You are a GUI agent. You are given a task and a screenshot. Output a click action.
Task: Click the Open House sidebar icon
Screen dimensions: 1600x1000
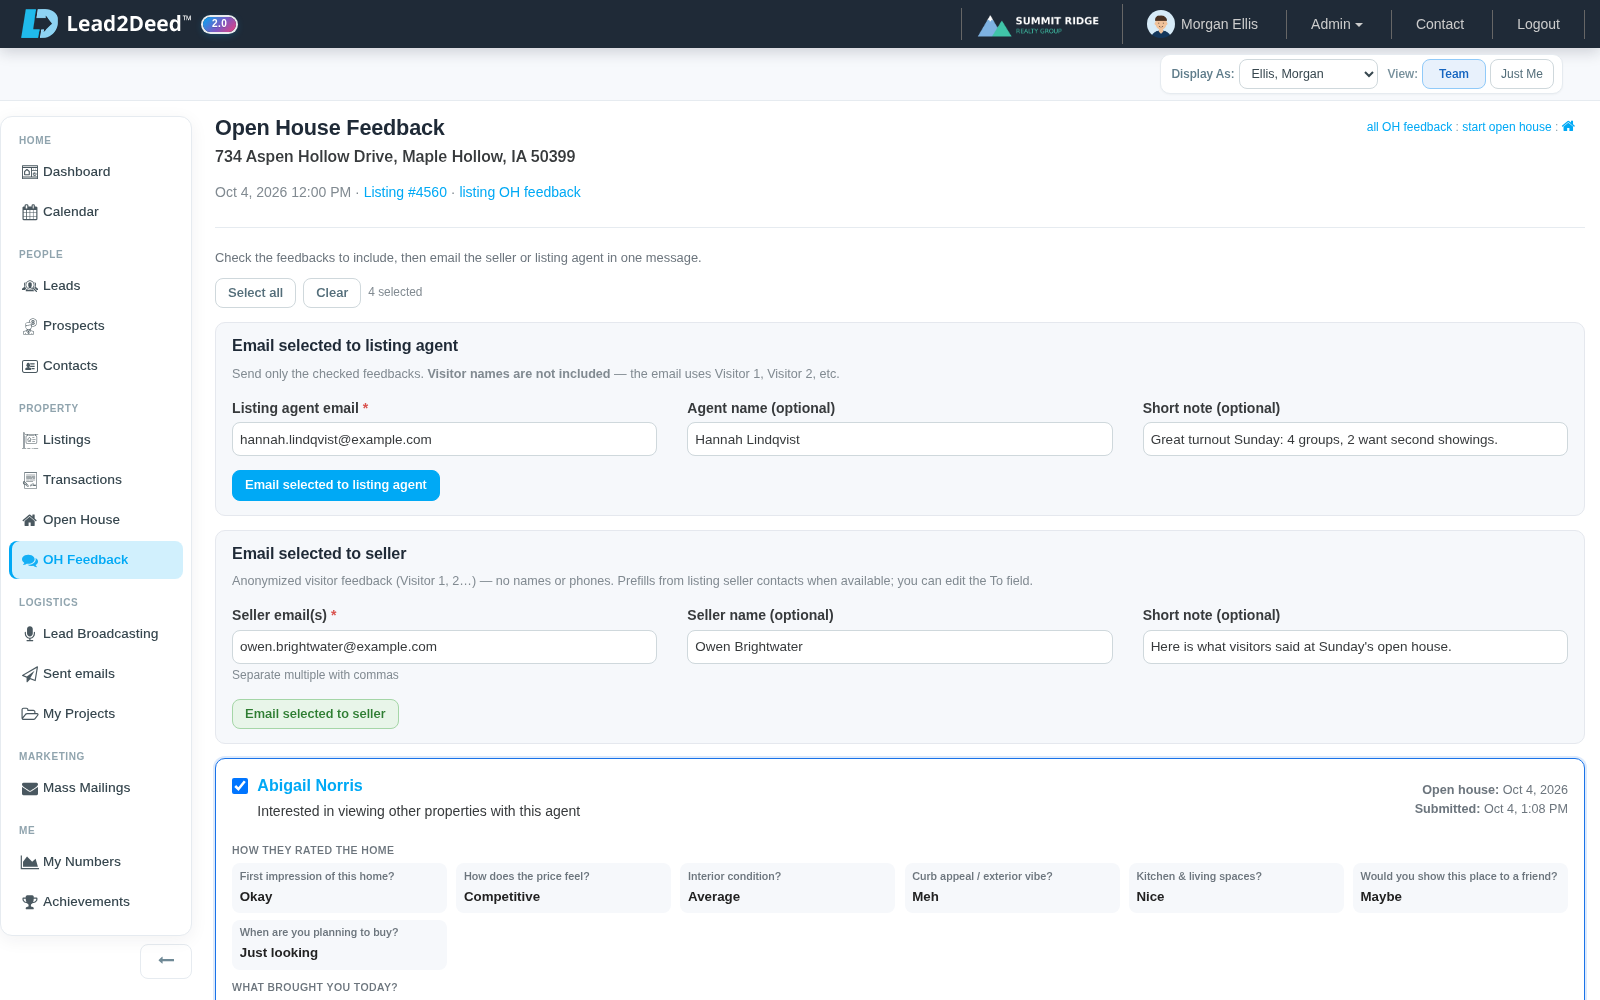[x=30, y=520]
